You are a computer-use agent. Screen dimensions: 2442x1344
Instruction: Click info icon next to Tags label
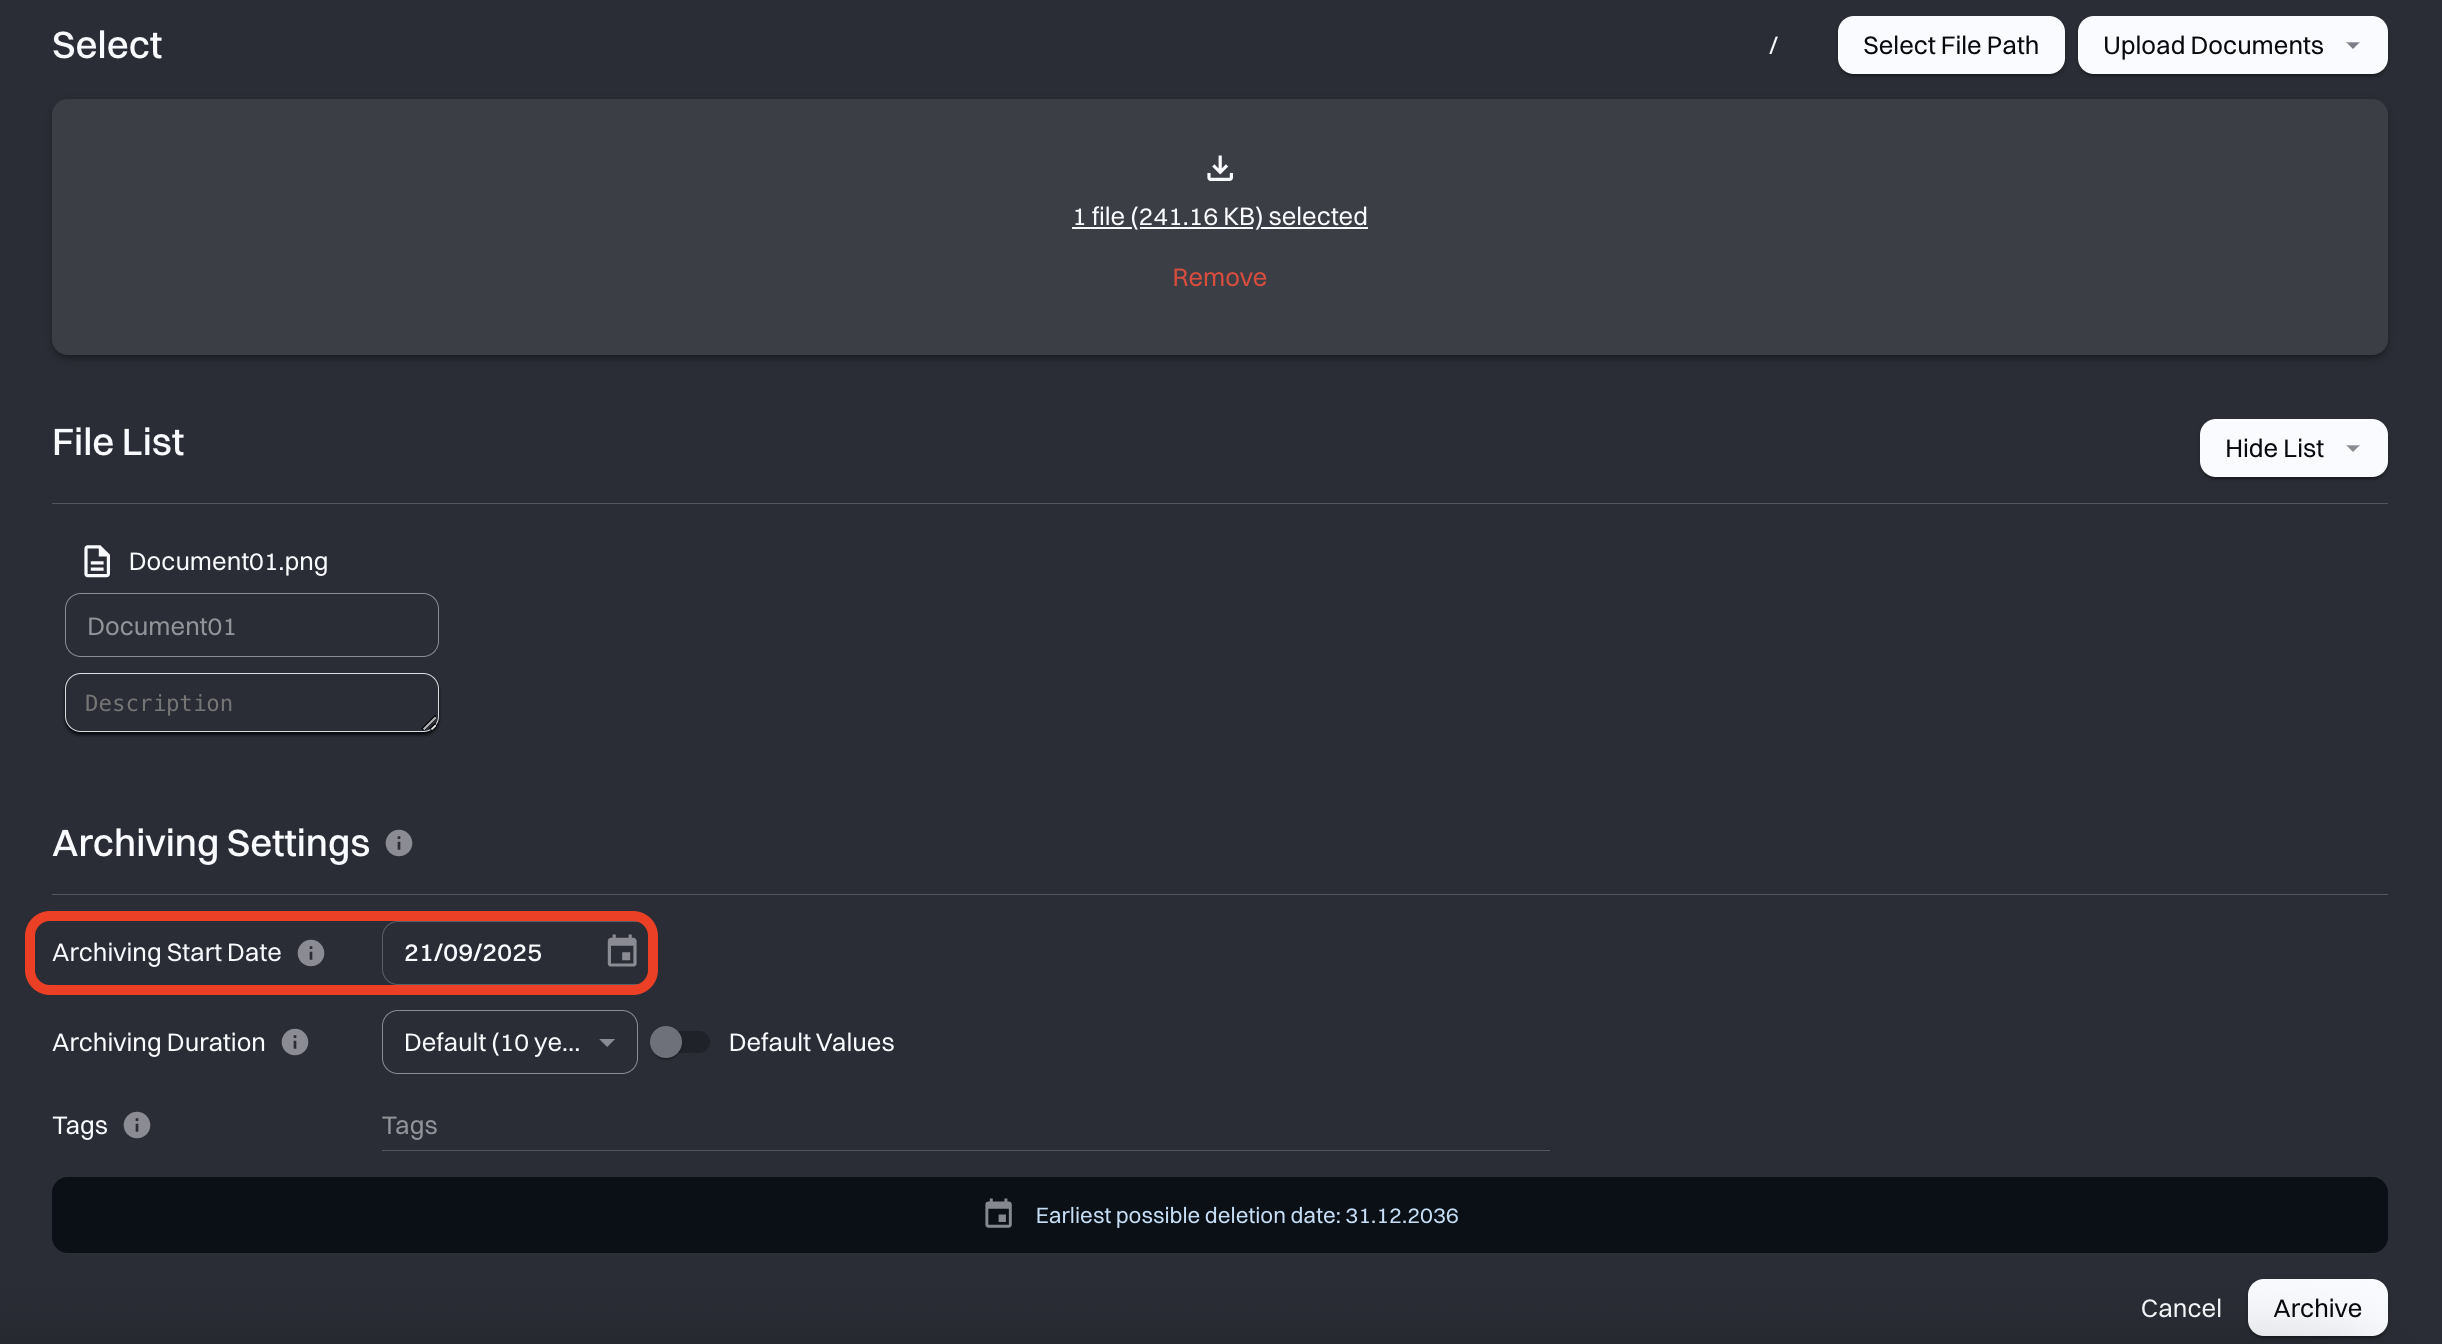coord(137,1125)
